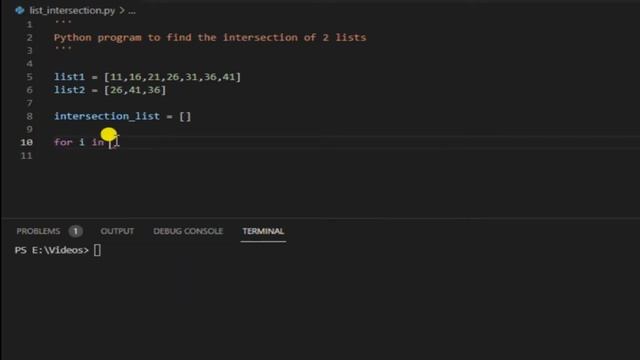Click line number 10 in the gutter
Image resolution: width=640 pixels, height=360 pixels.
click(27, 142)
